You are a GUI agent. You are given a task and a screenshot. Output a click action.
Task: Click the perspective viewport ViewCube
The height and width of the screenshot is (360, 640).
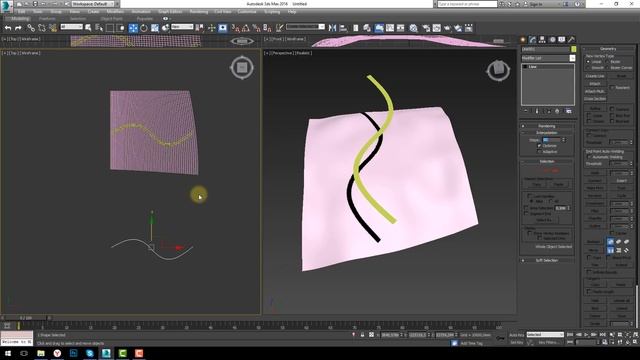click(498, 70)
